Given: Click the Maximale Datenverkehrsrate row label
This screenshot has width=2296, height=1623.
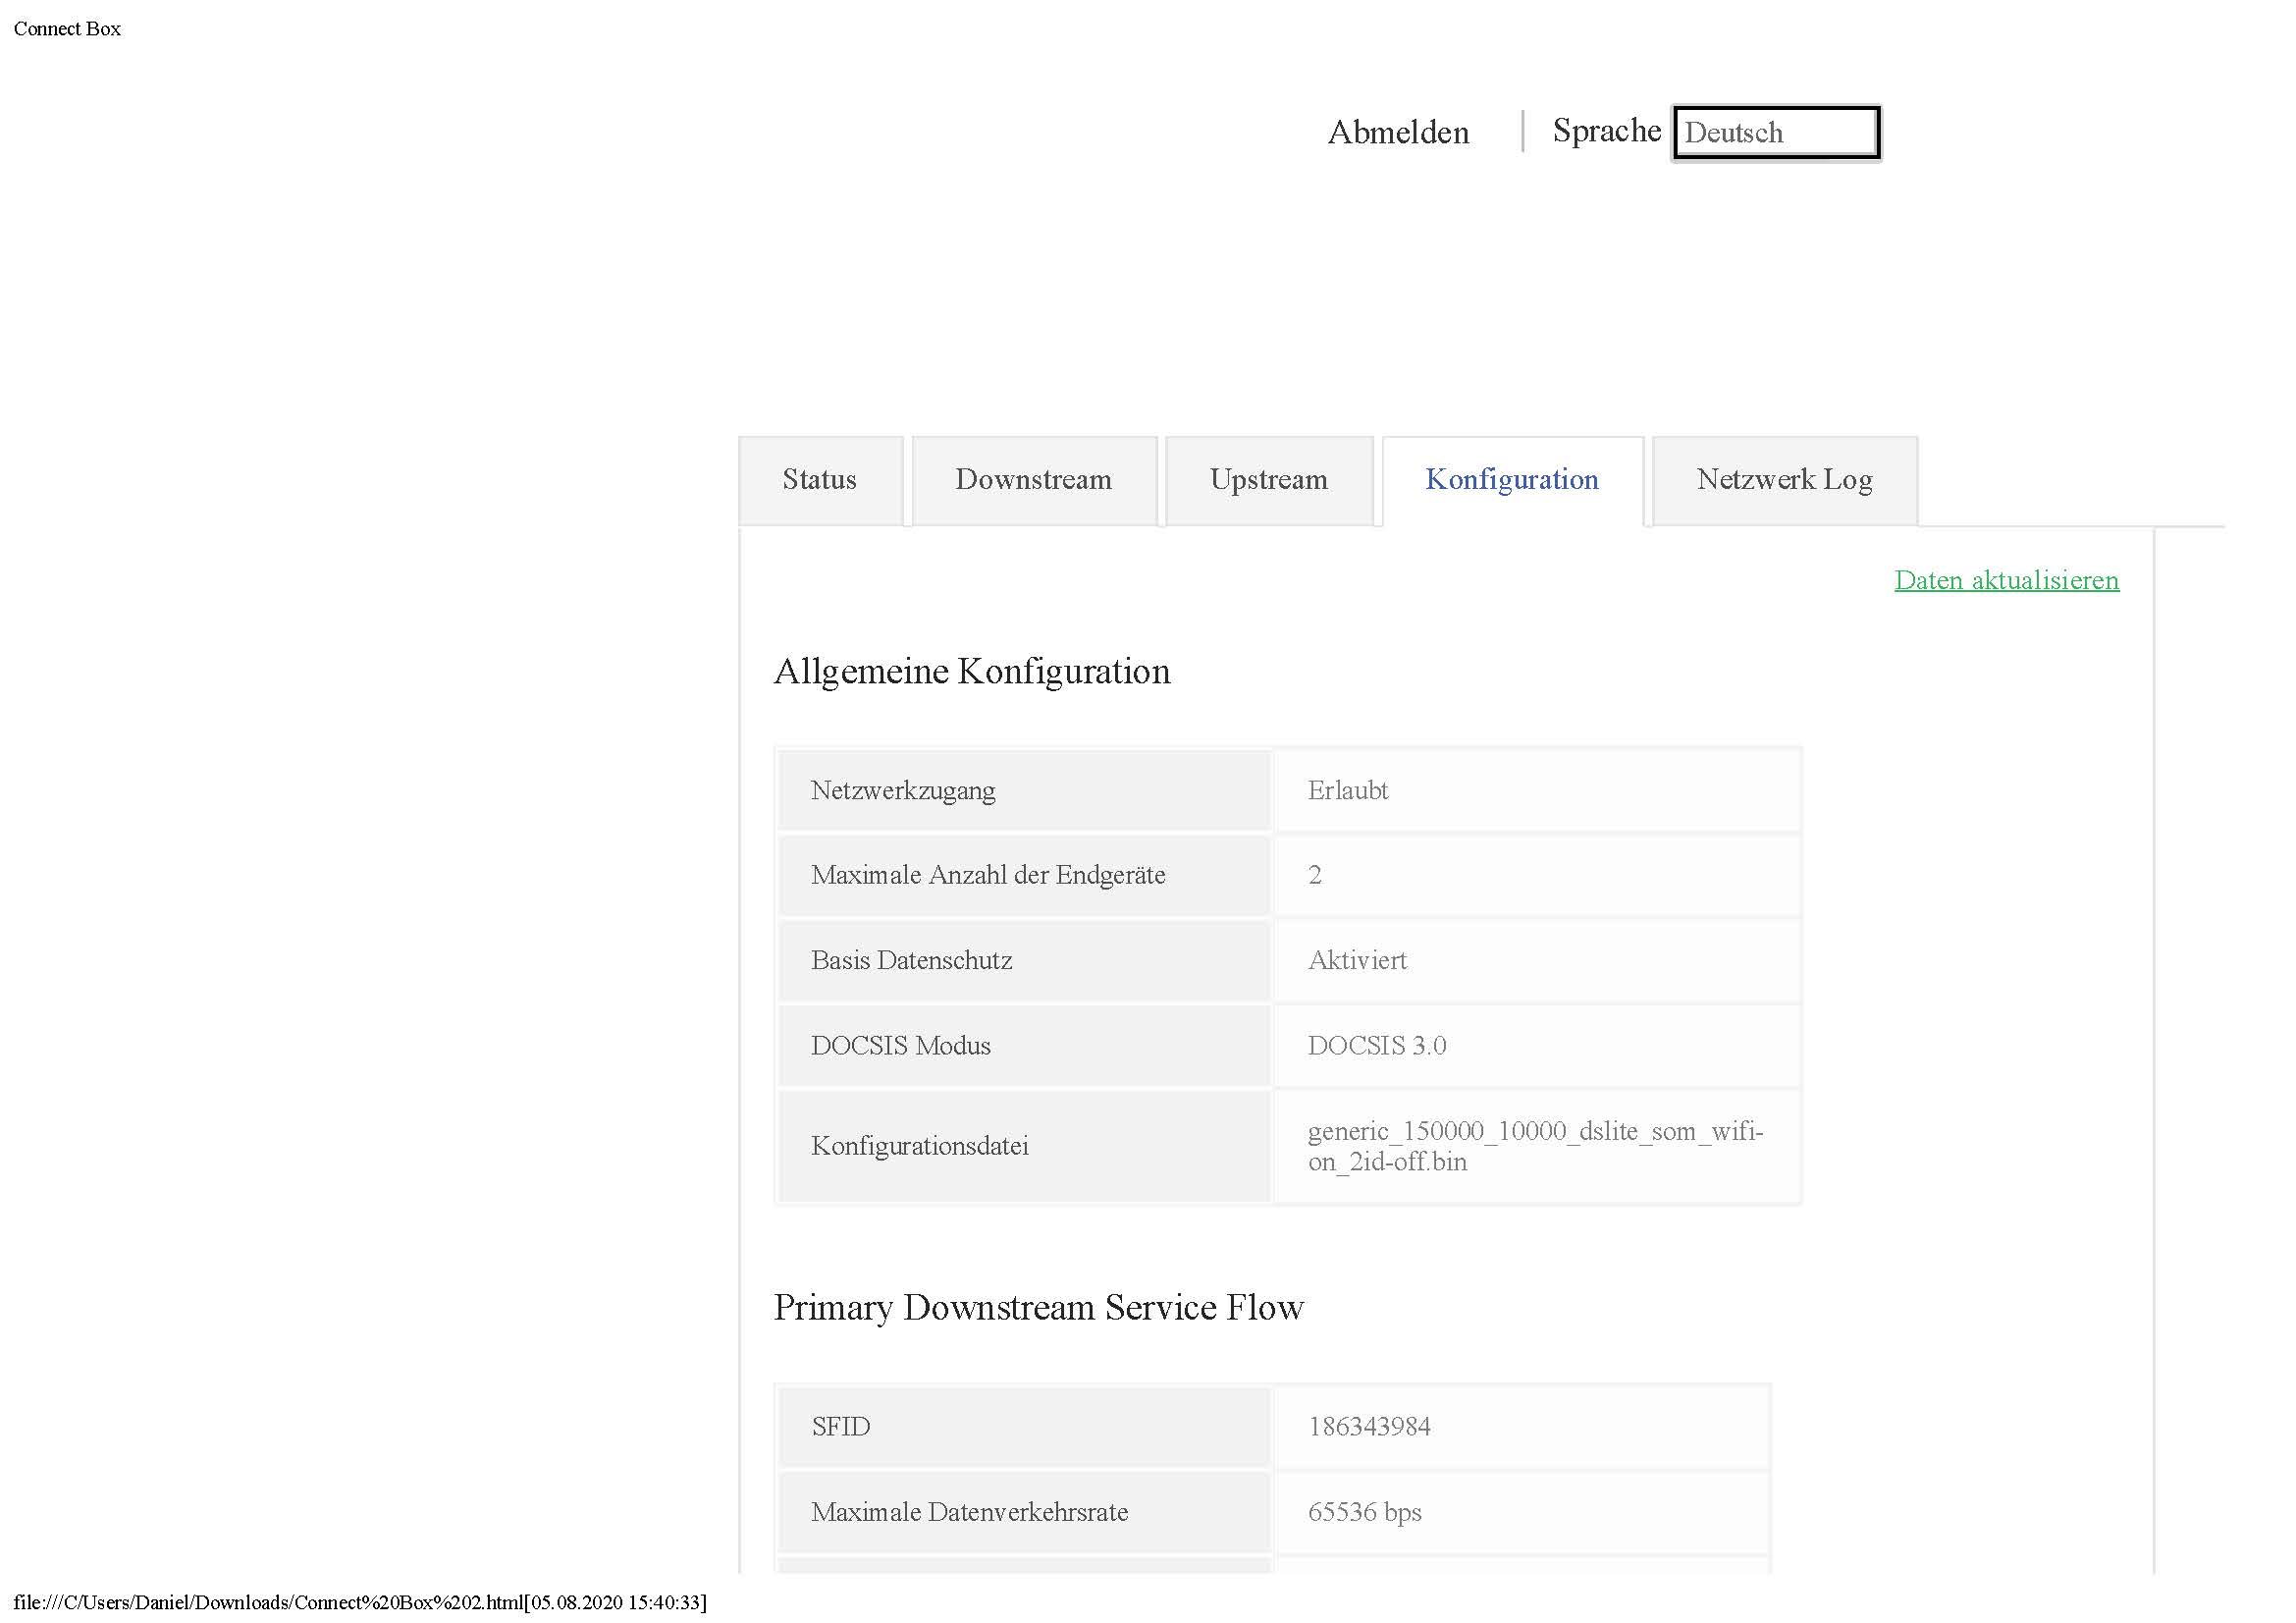Looking at the screenshot, I should click(968, 1511).
